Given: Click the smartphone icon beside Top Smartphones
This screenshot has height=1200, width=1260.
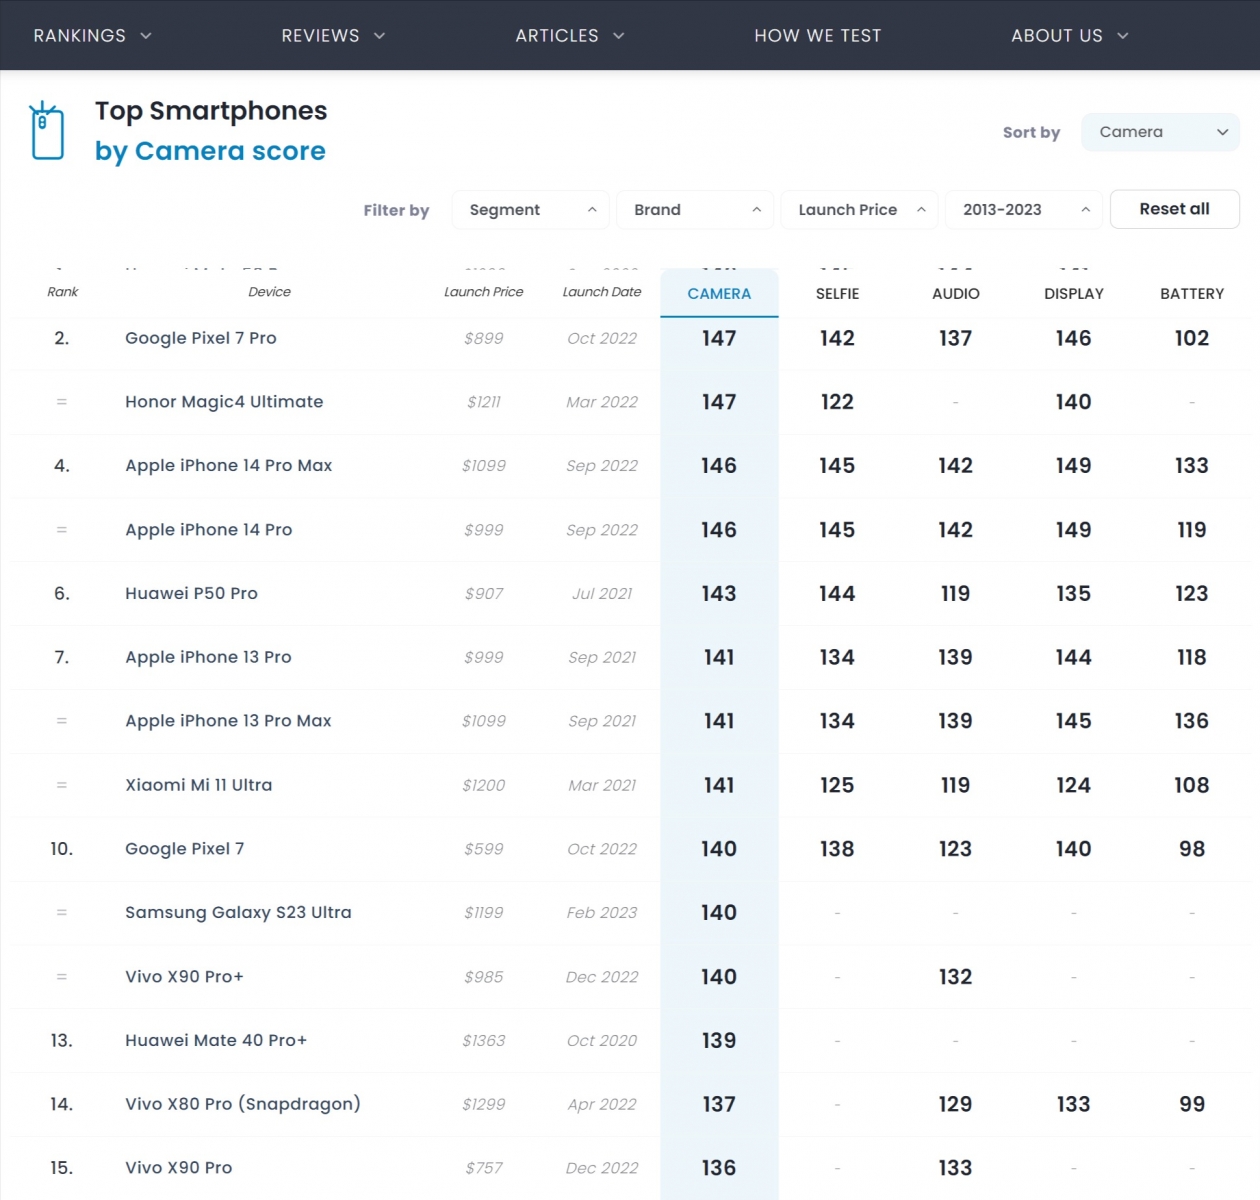Looking at the screenshot, I should [47, 131].
